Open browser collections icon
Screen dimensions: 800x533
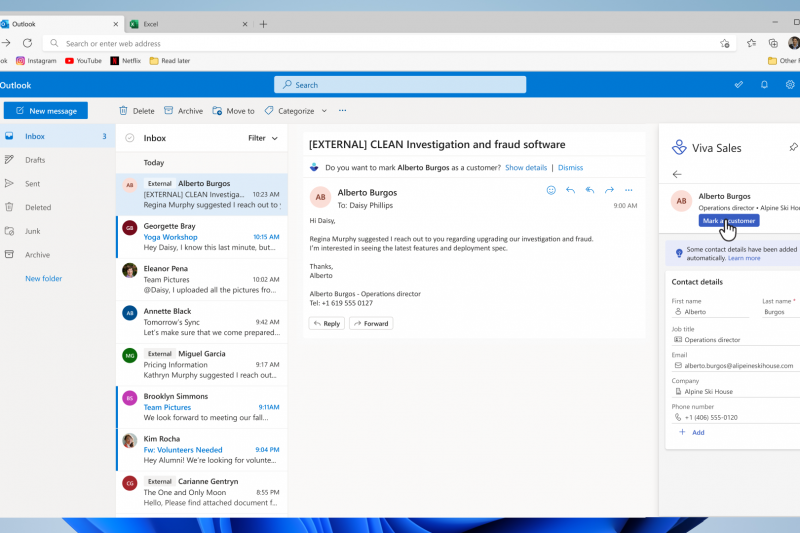(x=773, y=43)
